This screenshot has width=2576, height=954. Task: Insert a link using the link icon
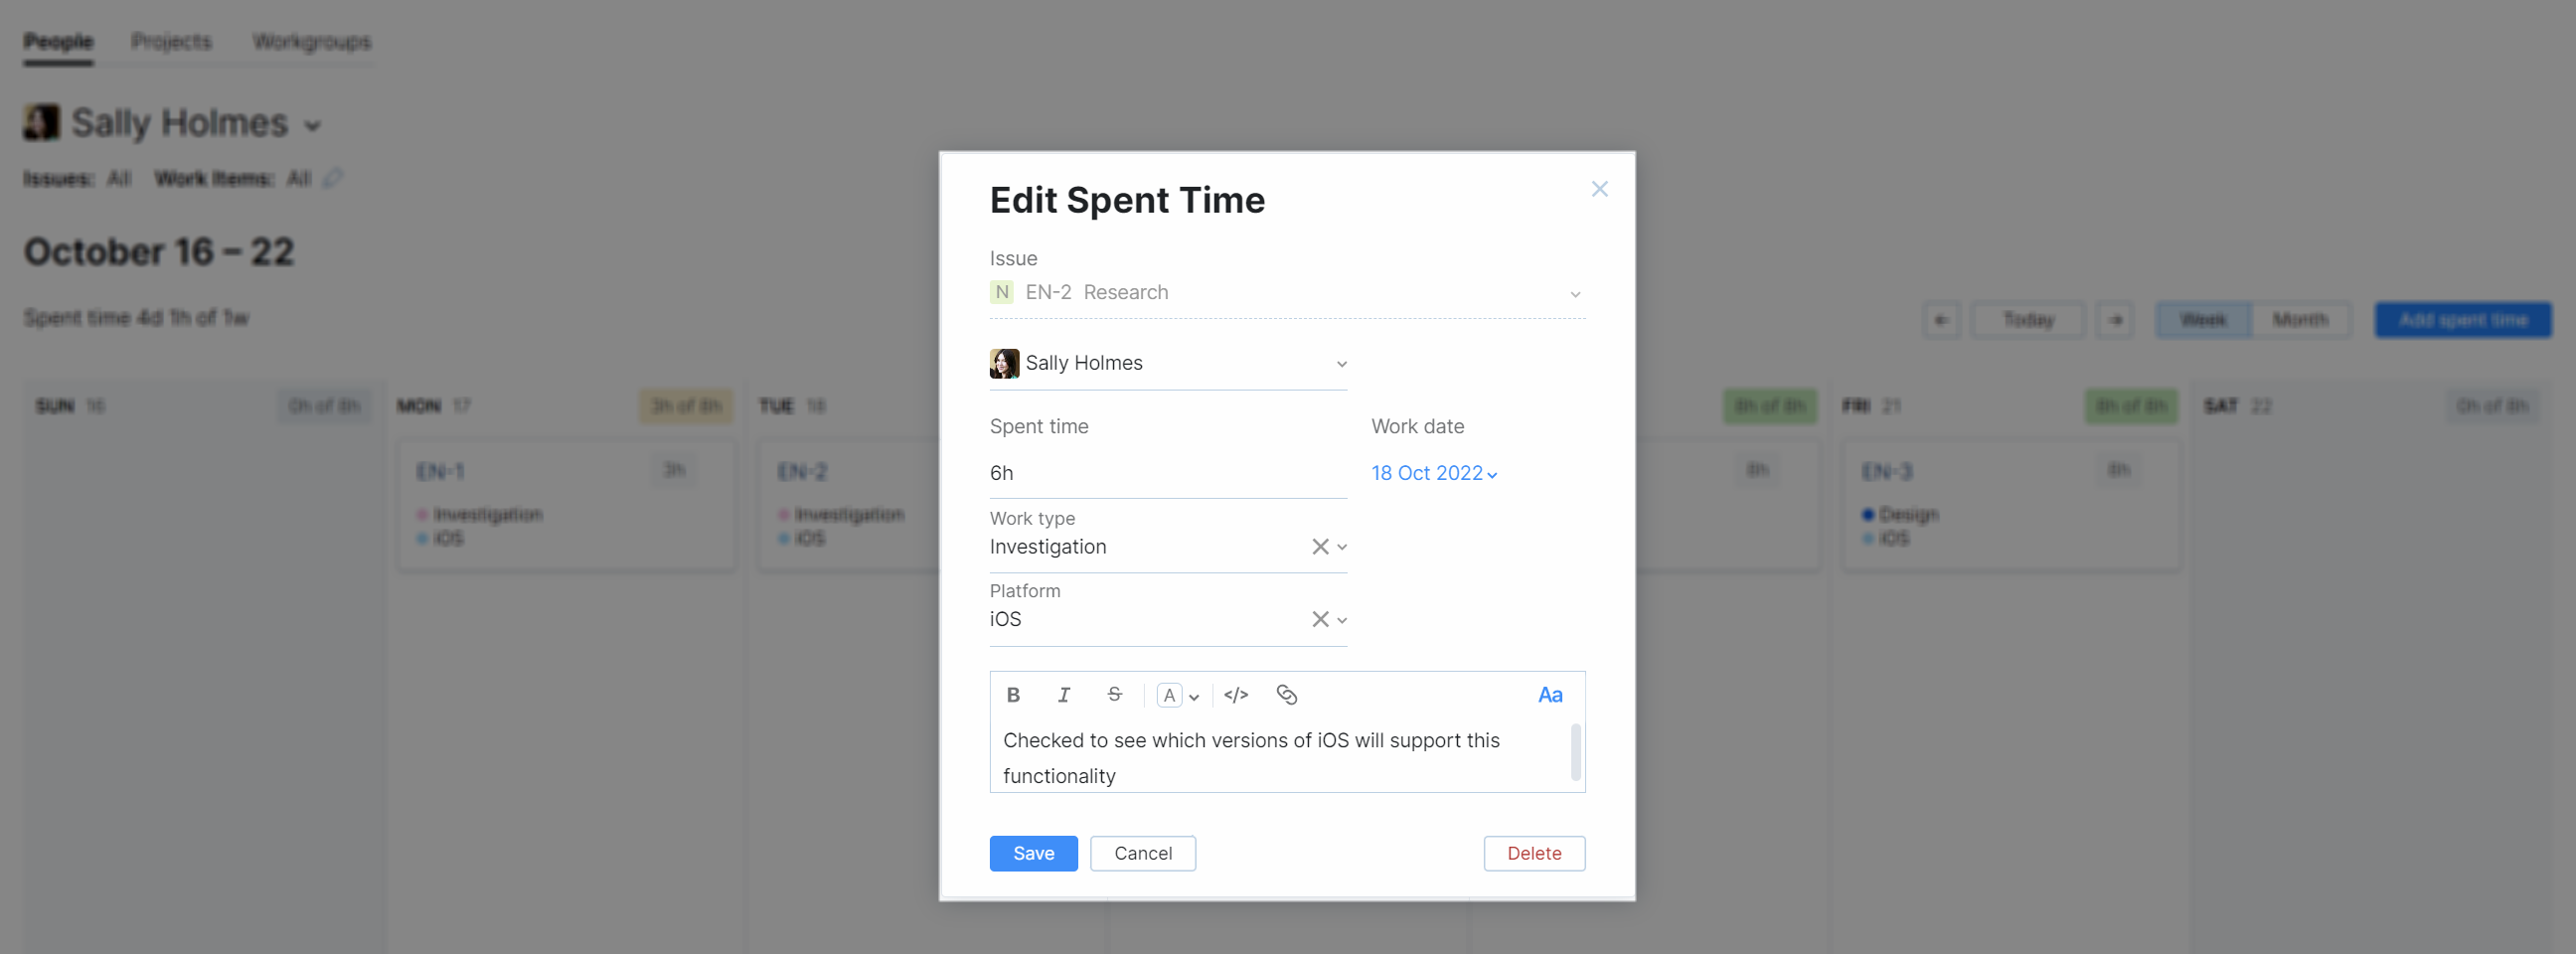click(x=1286, y=695)
